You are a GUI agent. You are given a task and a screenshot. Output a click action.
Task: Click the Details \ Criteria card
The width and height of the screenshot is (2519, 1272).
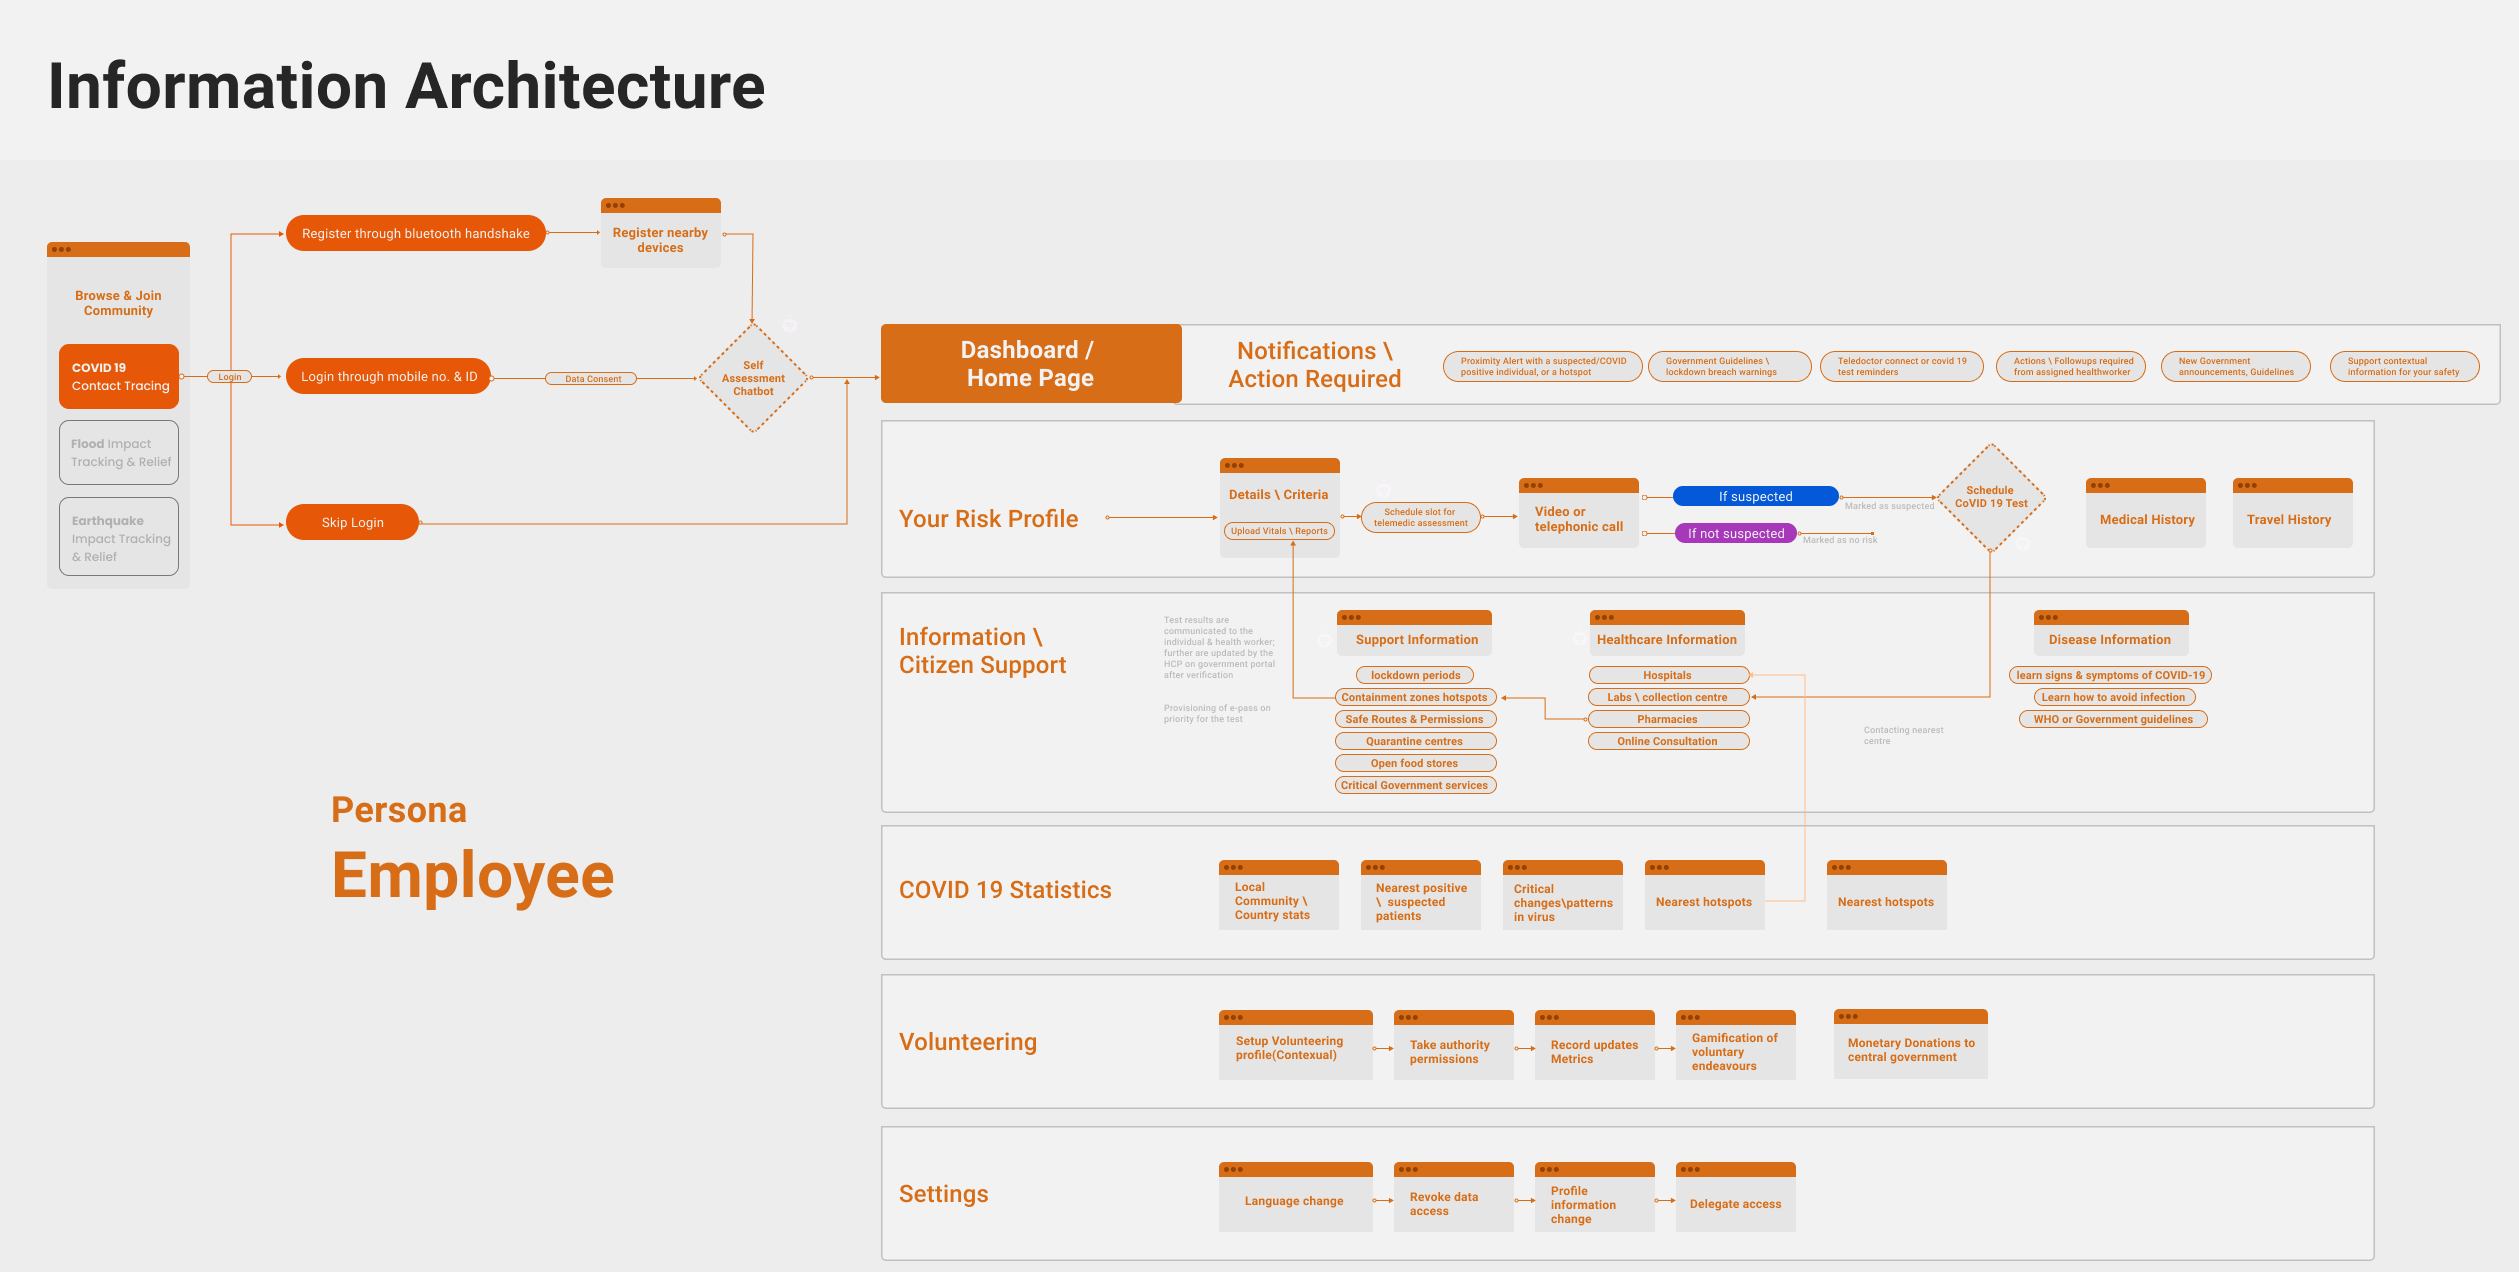coord(1278,494)
